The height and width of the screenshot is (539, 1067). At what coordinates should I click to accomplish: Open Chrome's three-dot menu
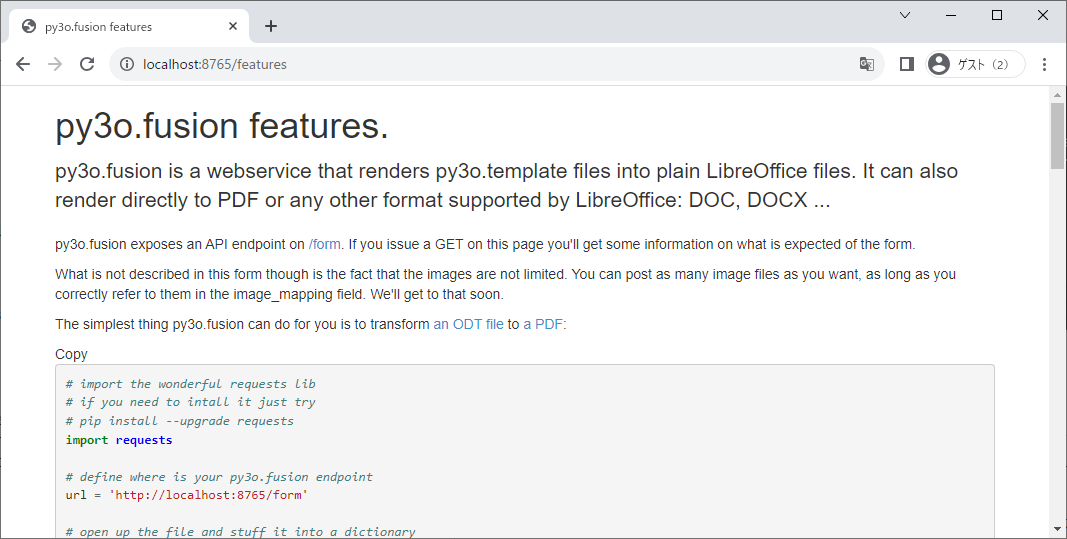1045,64
